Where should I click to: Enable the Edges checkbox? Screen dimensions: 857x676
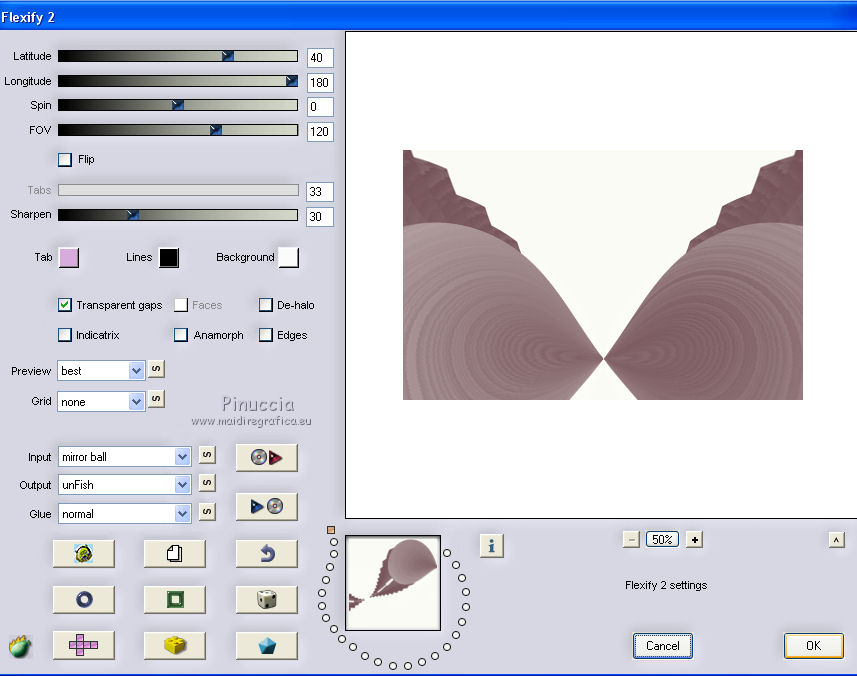click(x=266, y=335)
